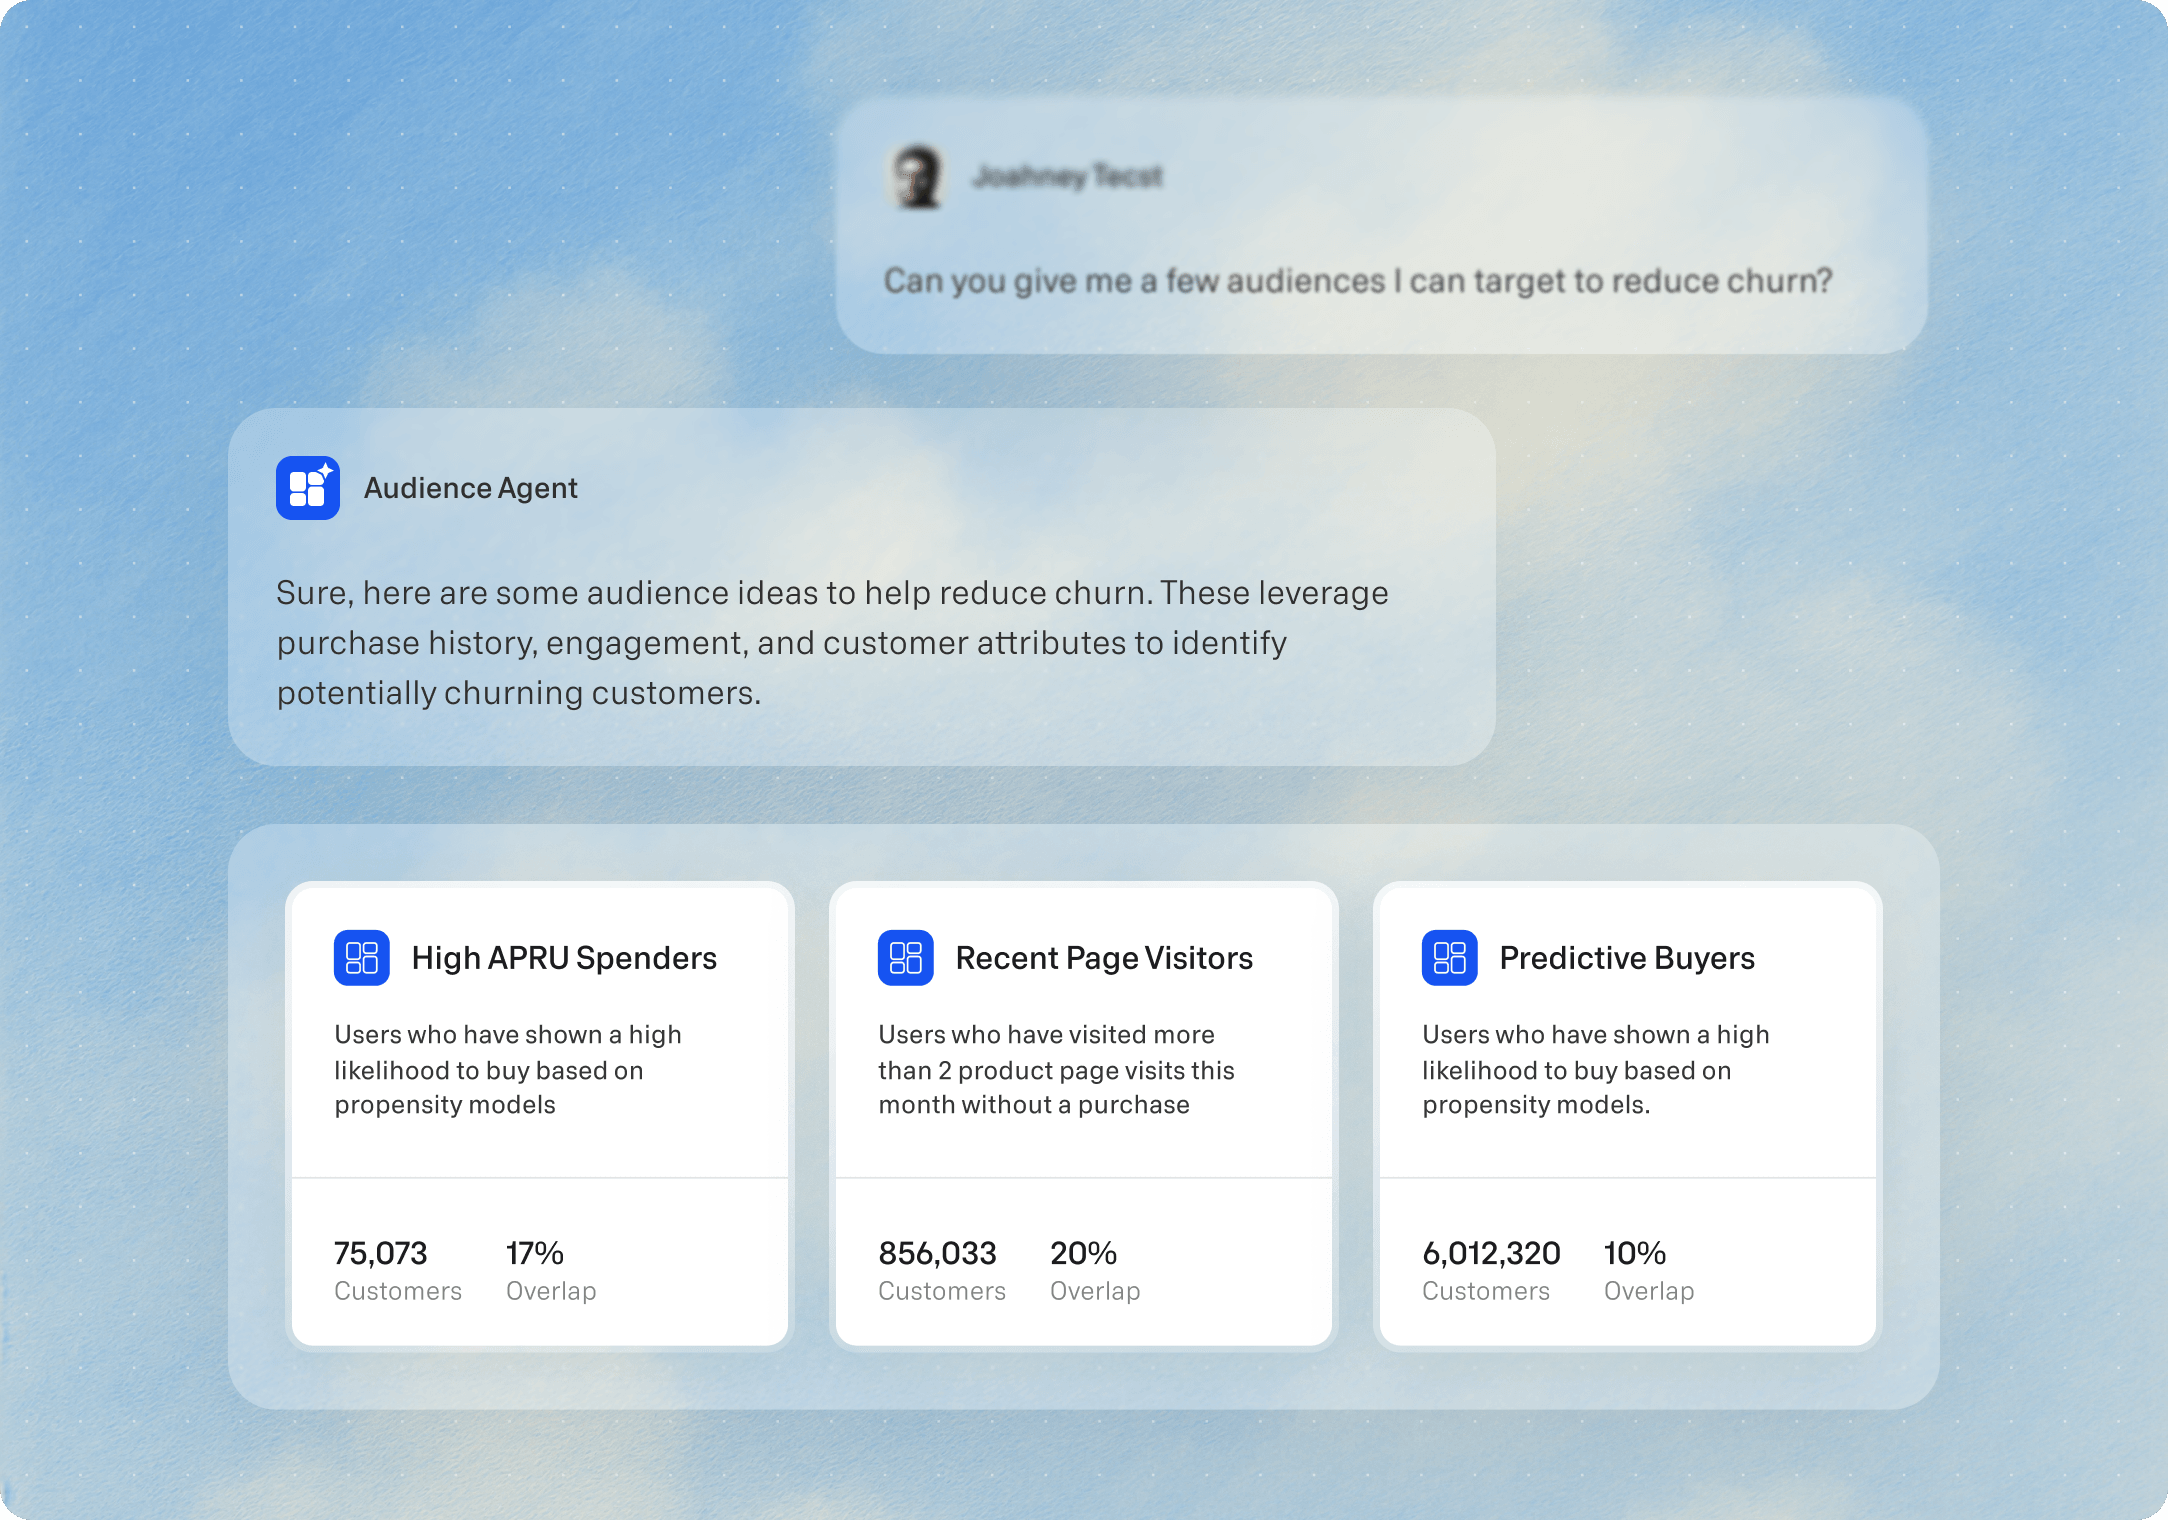
Task: Click the Audience Agent sparkle icon
Action: (x=308, y=488)
